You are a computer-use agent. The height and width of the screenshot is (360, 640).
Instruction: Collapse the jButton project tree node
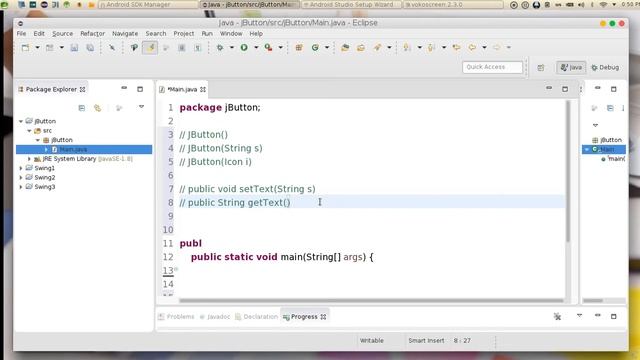point(21,121)
